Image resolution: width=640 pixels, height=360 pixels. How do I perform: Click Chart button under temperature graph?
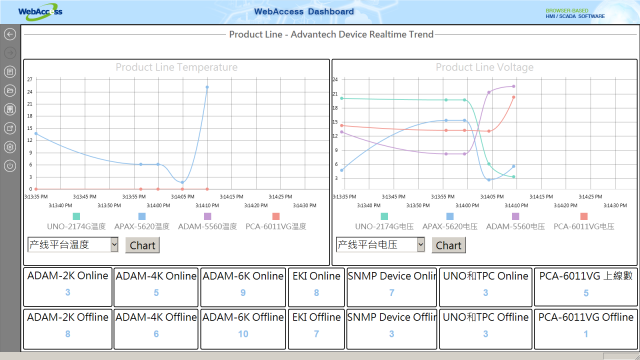[142, 245]
